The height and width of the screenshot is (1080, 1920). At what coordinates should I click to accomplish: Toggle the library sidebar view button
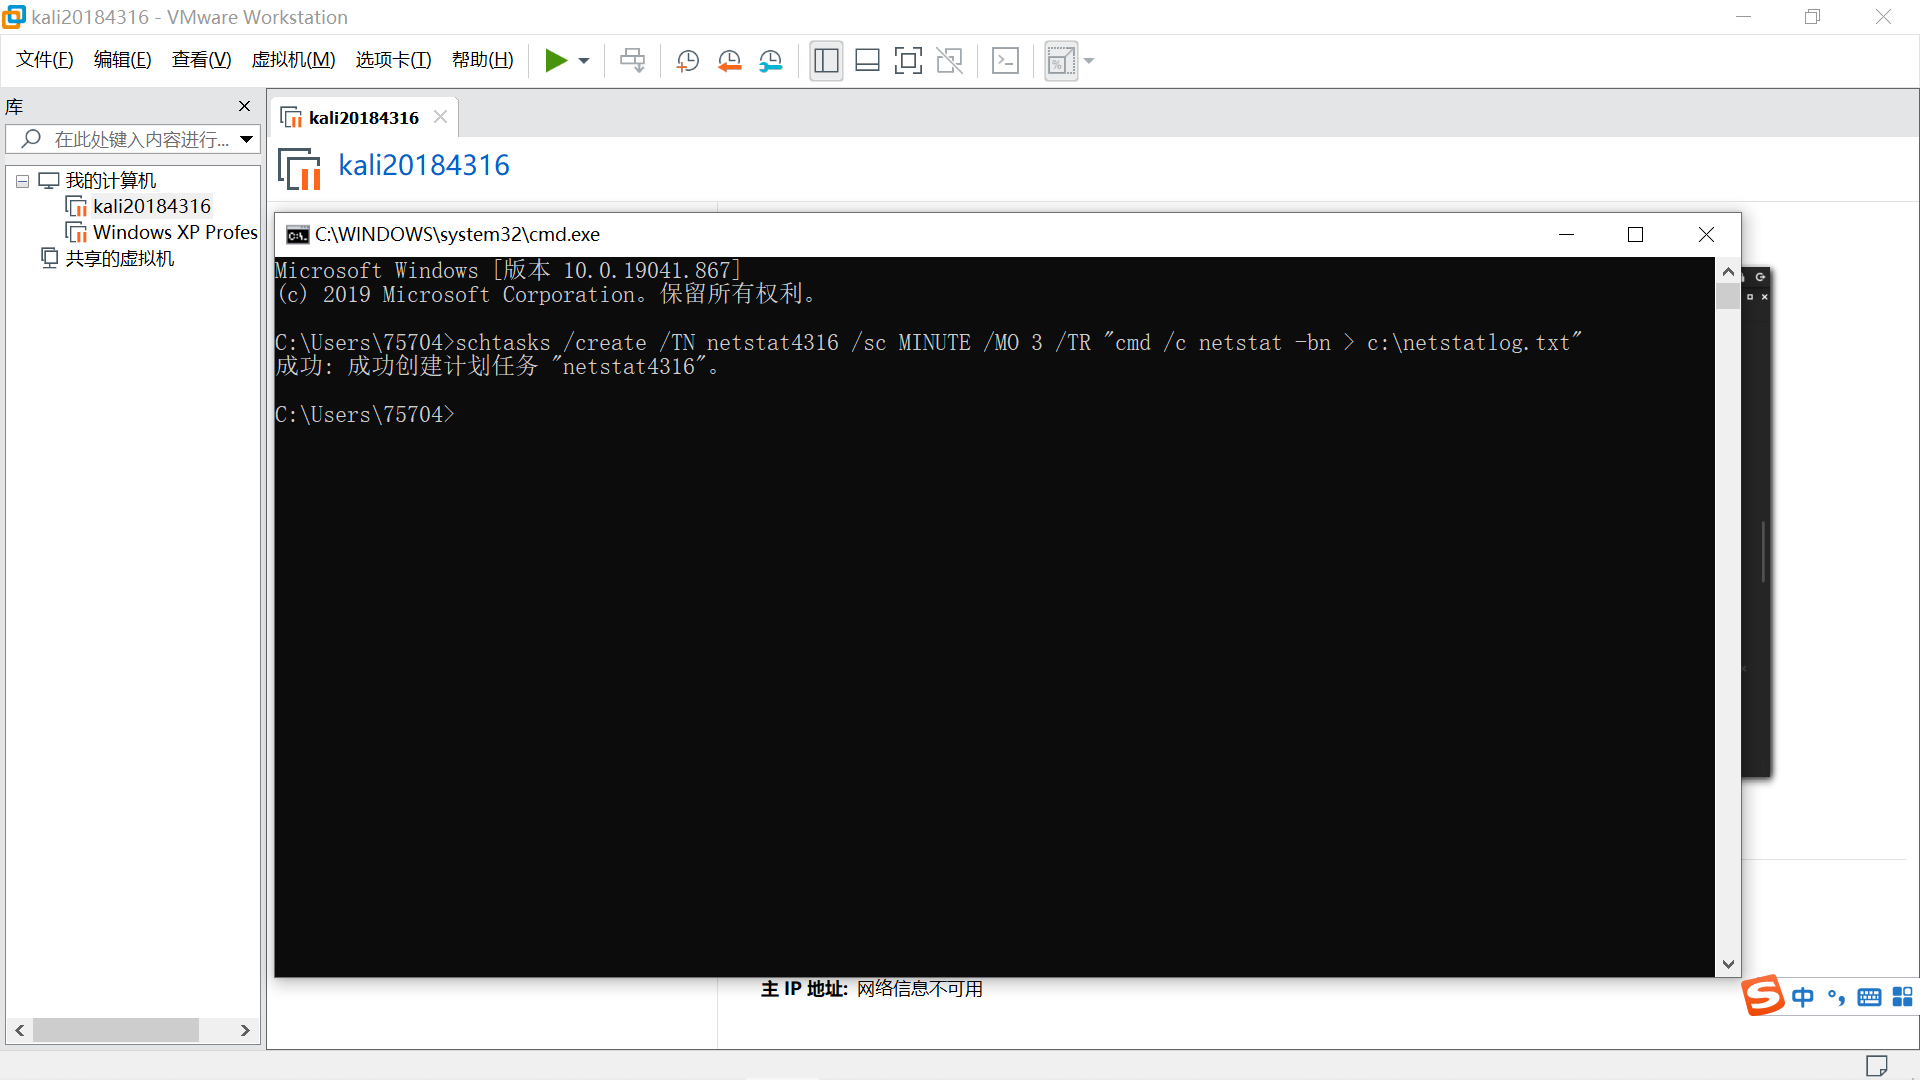(826, 61)
